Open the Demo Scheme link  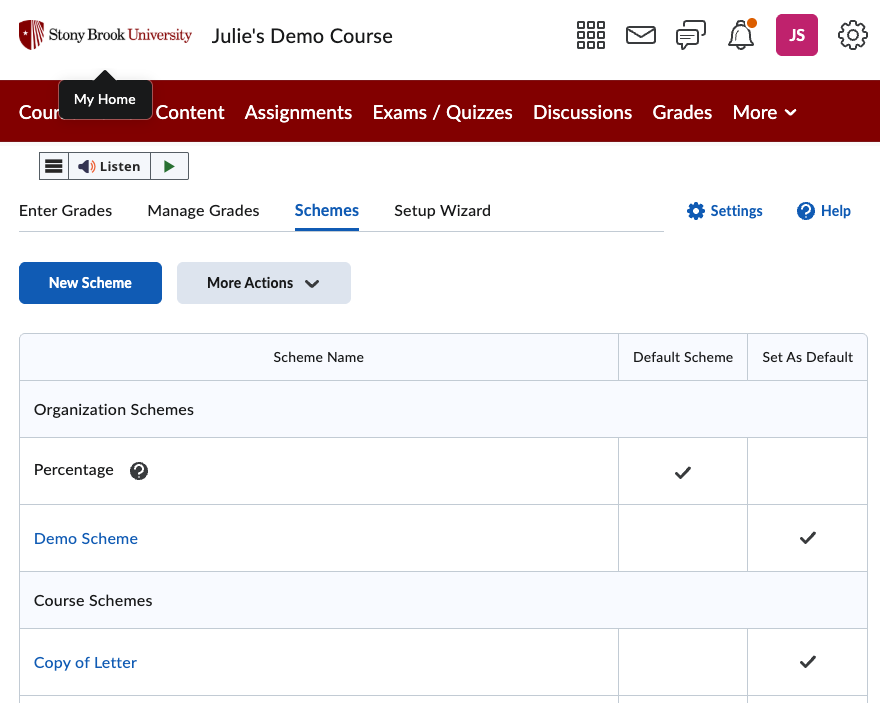(x=86, y=539)
